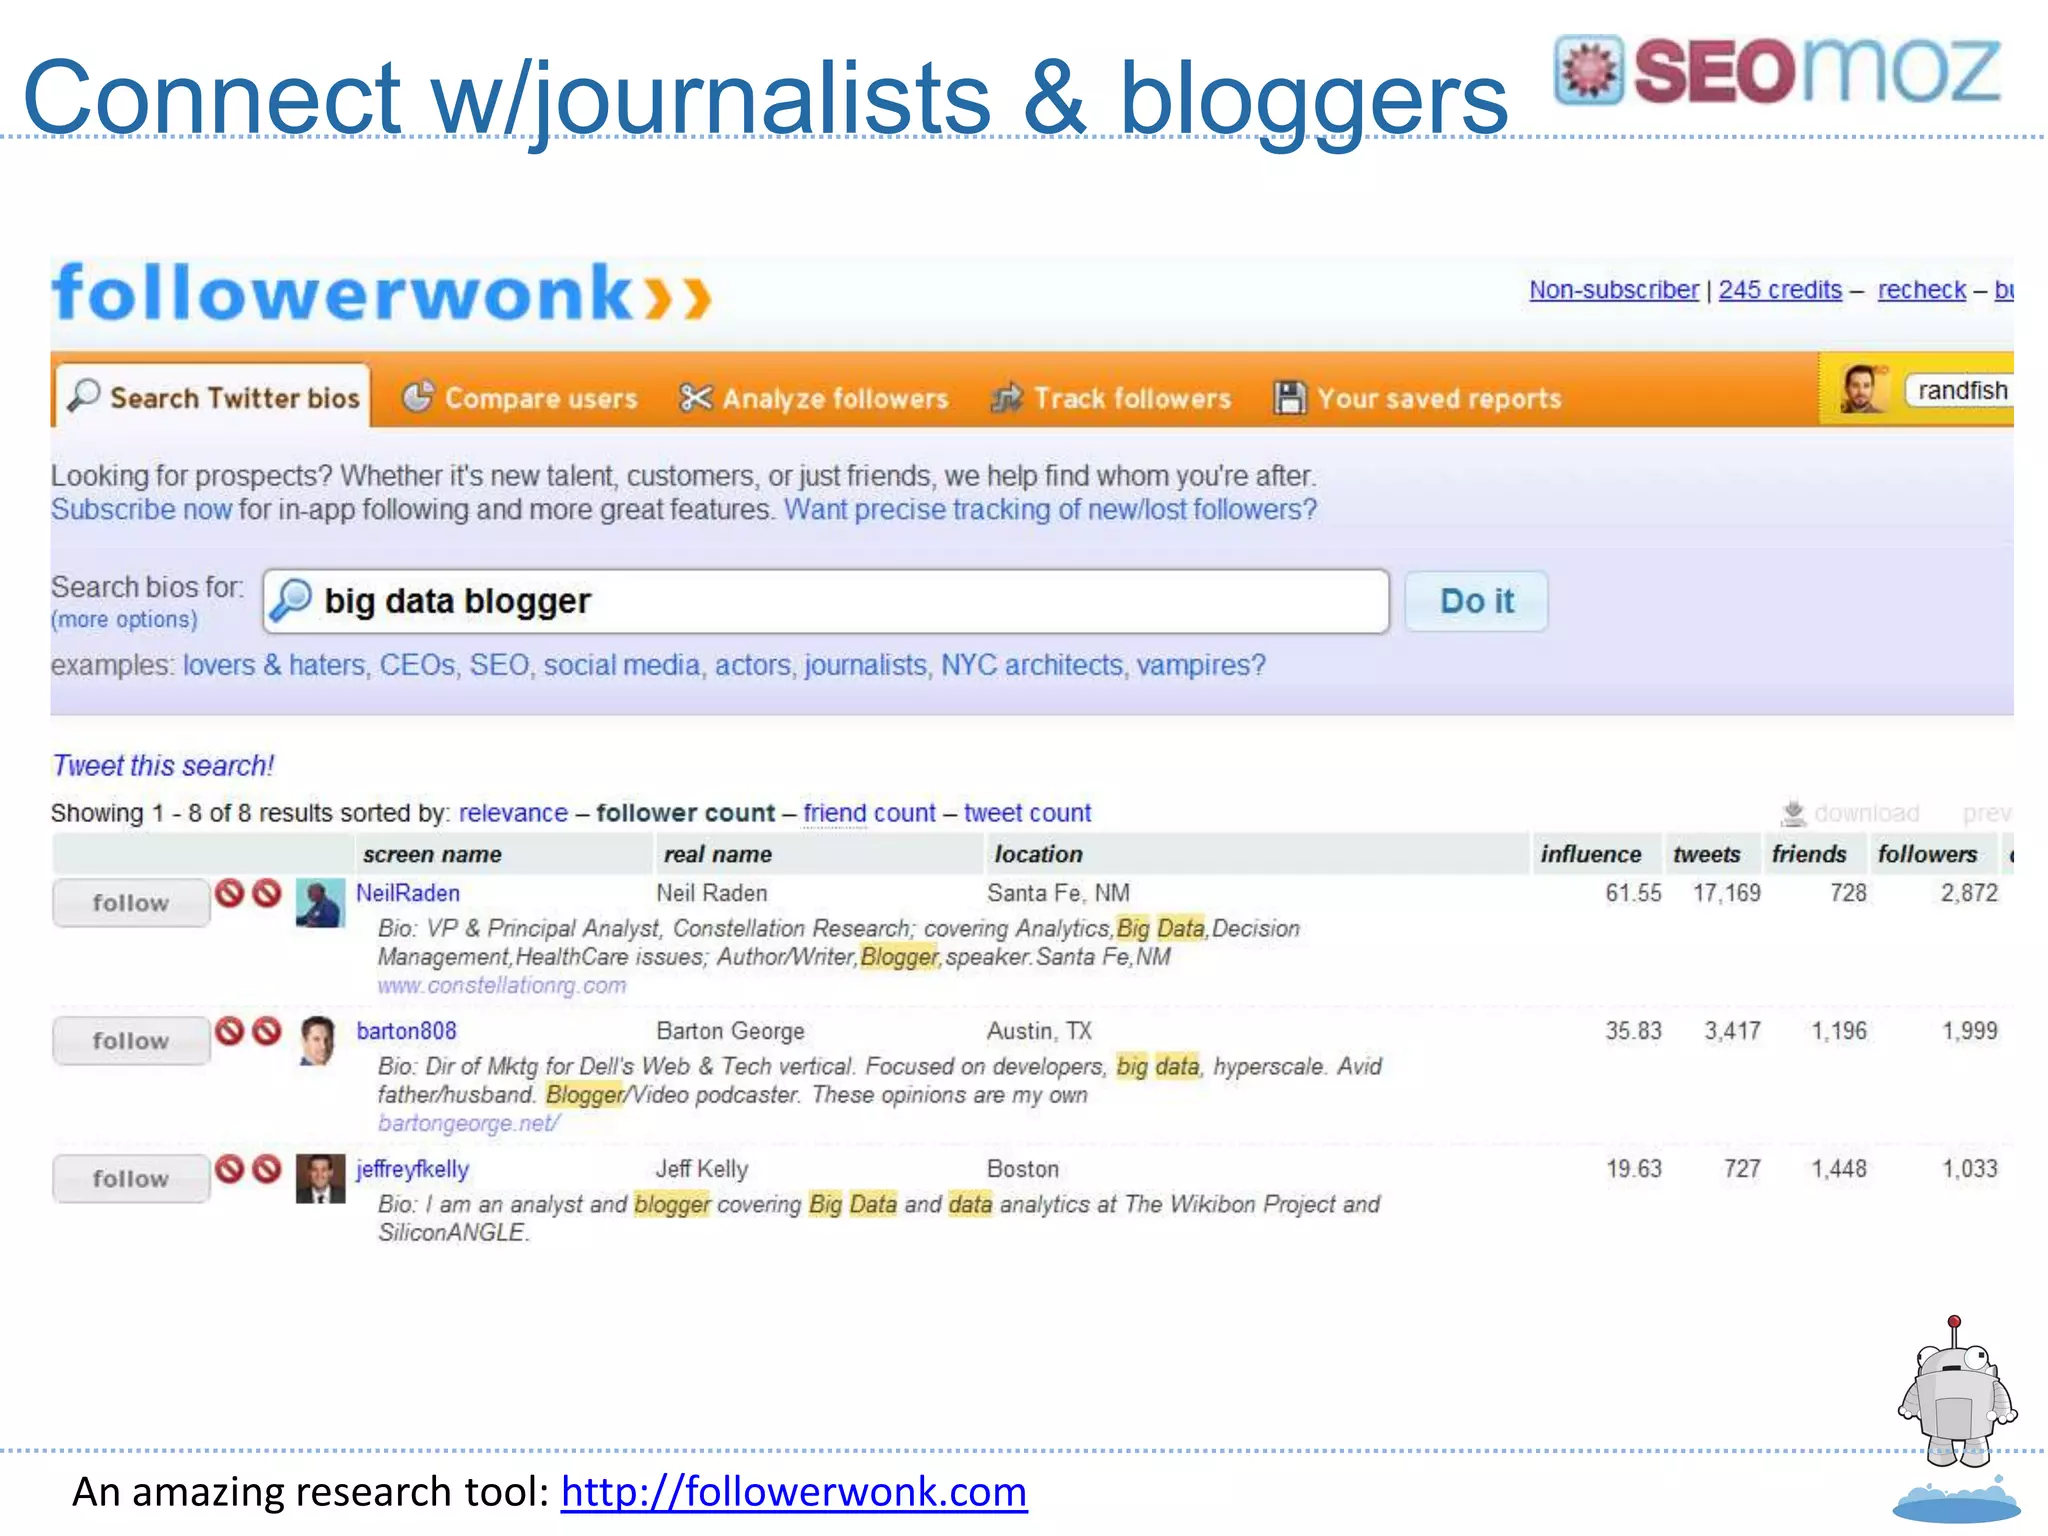Sort results by friend count
Image resolution: width=2048 pixels, height=1536 pixels.
869,813
